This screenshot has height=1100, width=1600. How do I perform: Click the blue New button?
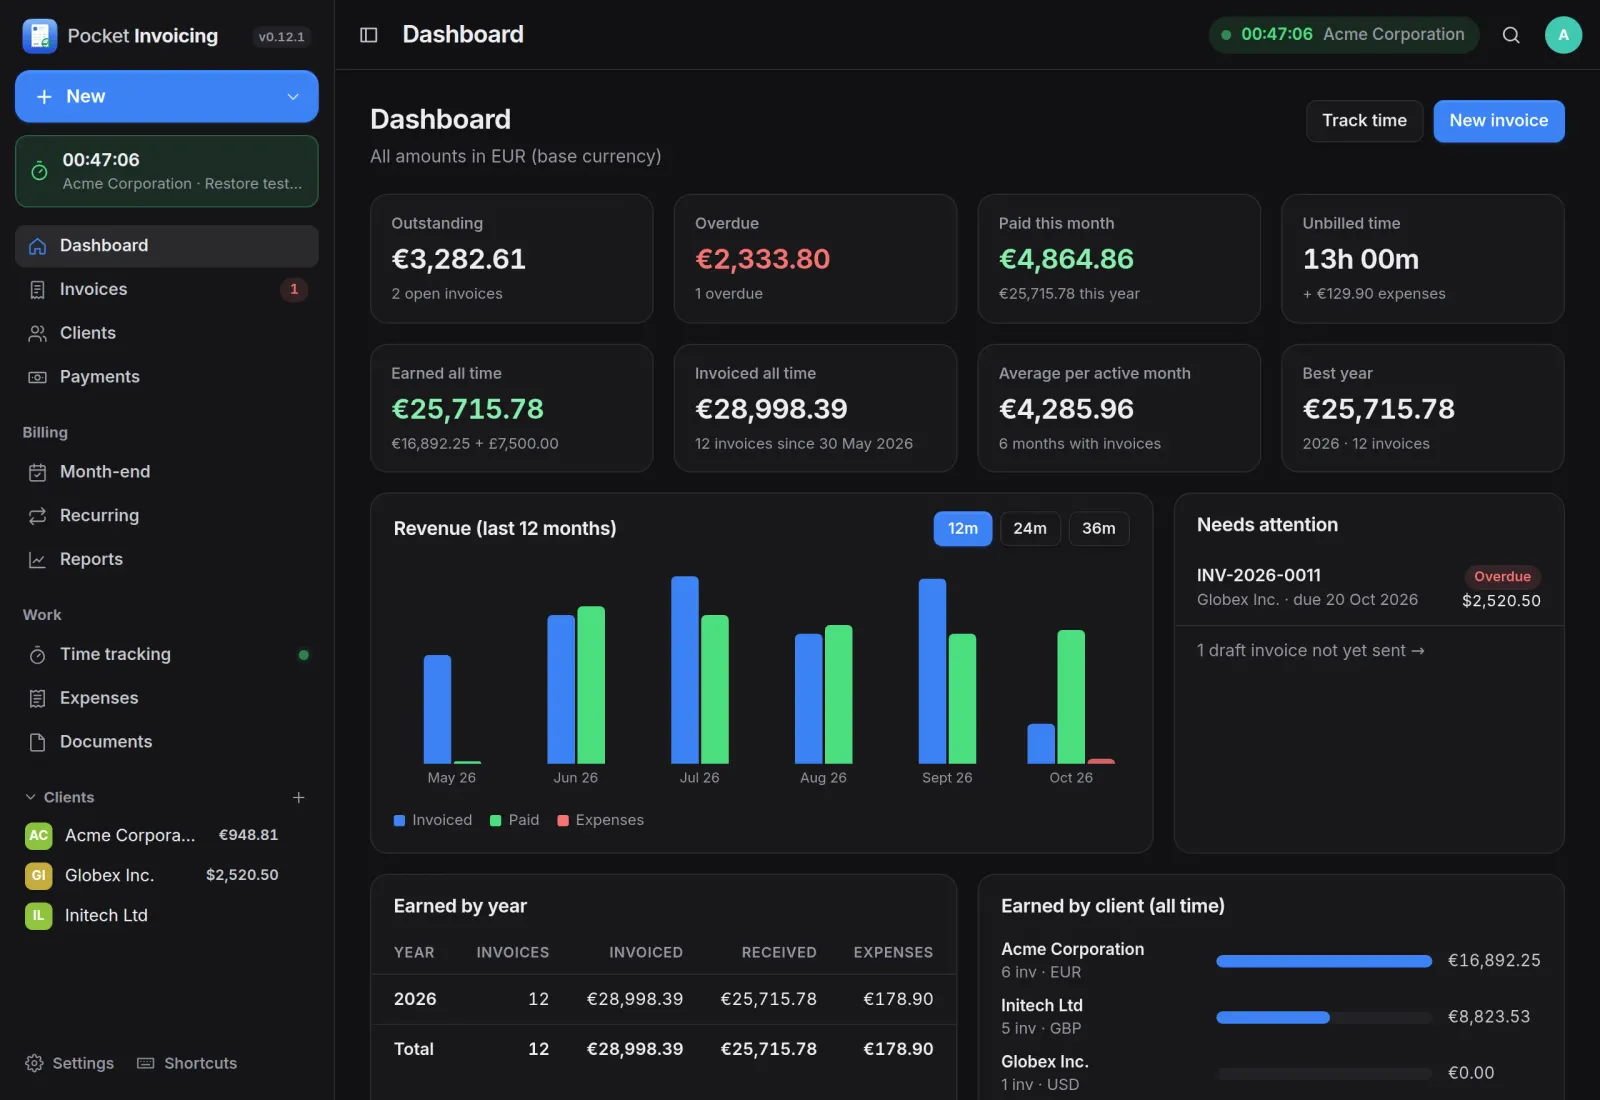(x=166, y=96)
